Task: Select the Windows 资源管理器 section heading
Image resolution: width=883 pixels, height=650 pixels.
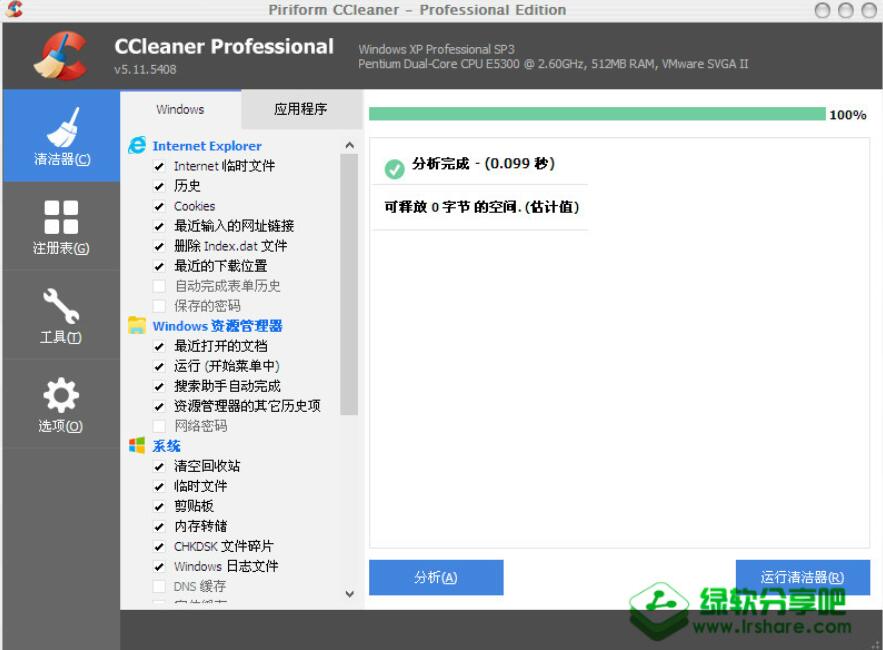Action: click(x=217, y=326)
